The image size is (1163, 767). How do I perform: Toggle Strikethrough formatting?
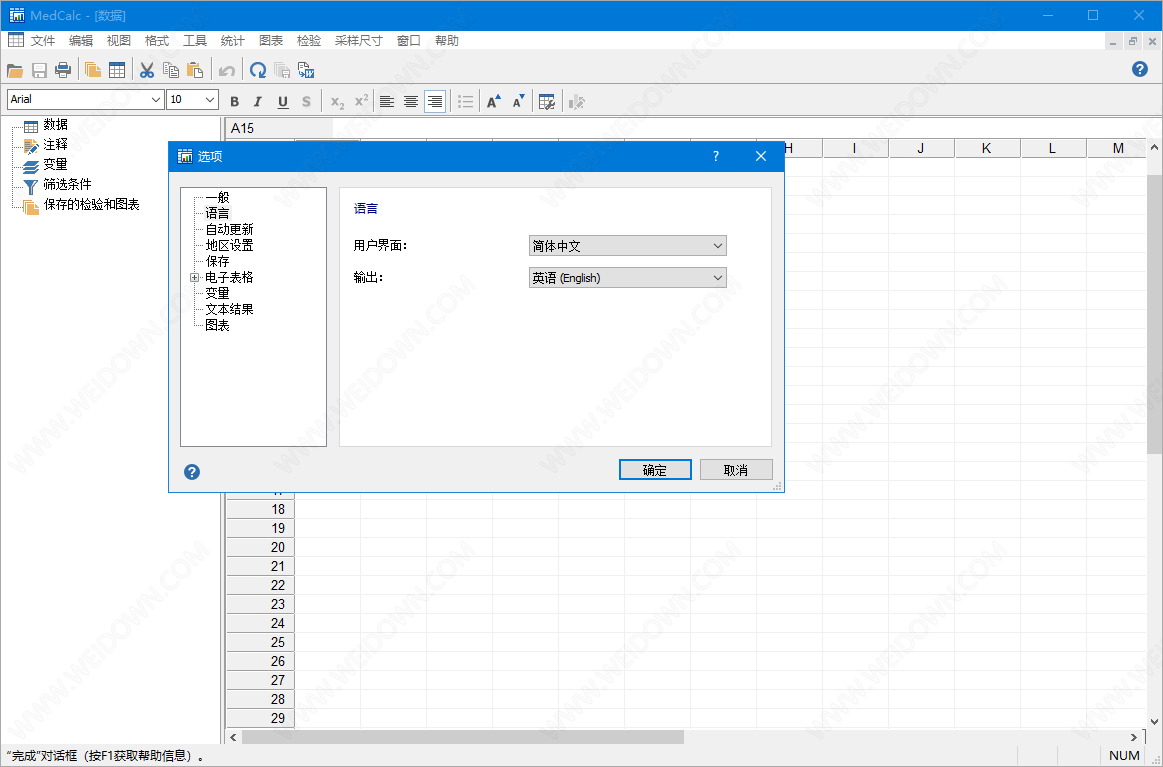click(306, 102)
